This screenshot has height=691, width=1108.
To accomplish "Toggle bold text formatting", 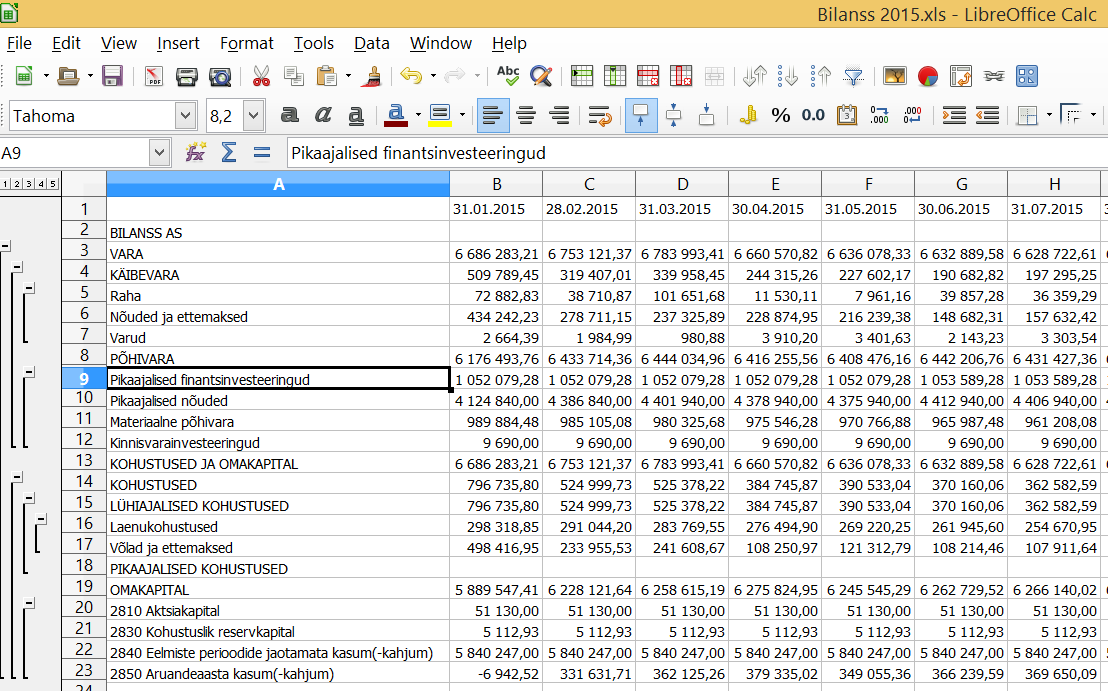I will (289, 115).
